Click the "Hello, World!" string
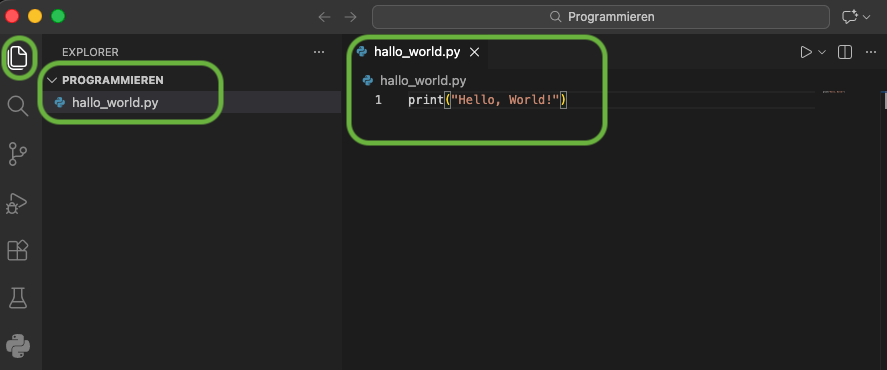 click(505, 100)
